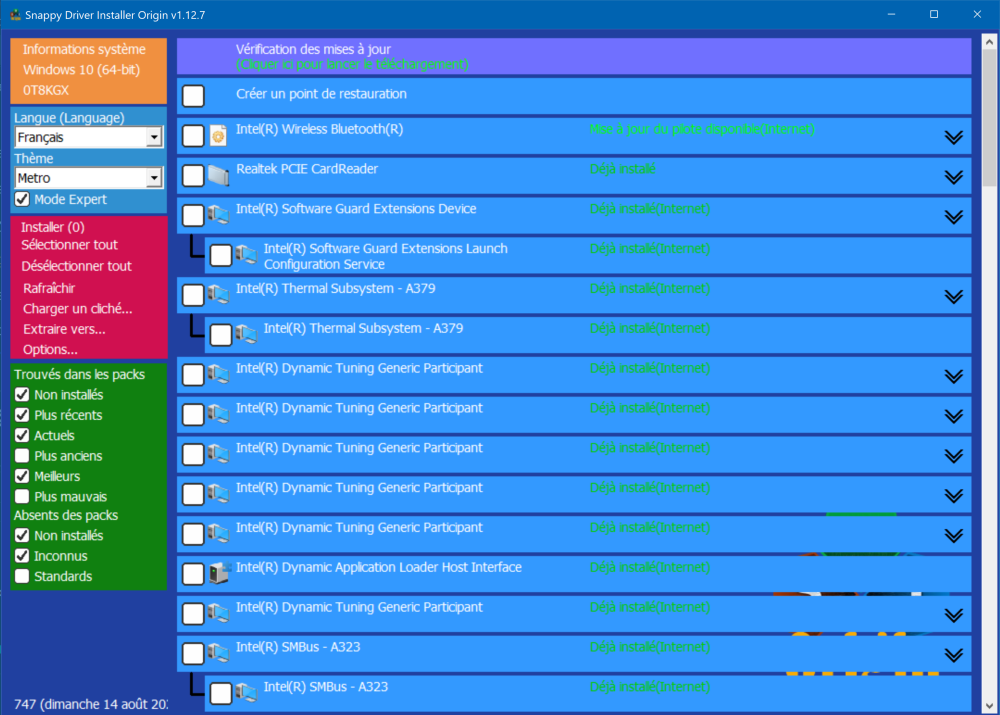
Task: Uncheck the Actuels filter
Action: (x=22, y=435)
